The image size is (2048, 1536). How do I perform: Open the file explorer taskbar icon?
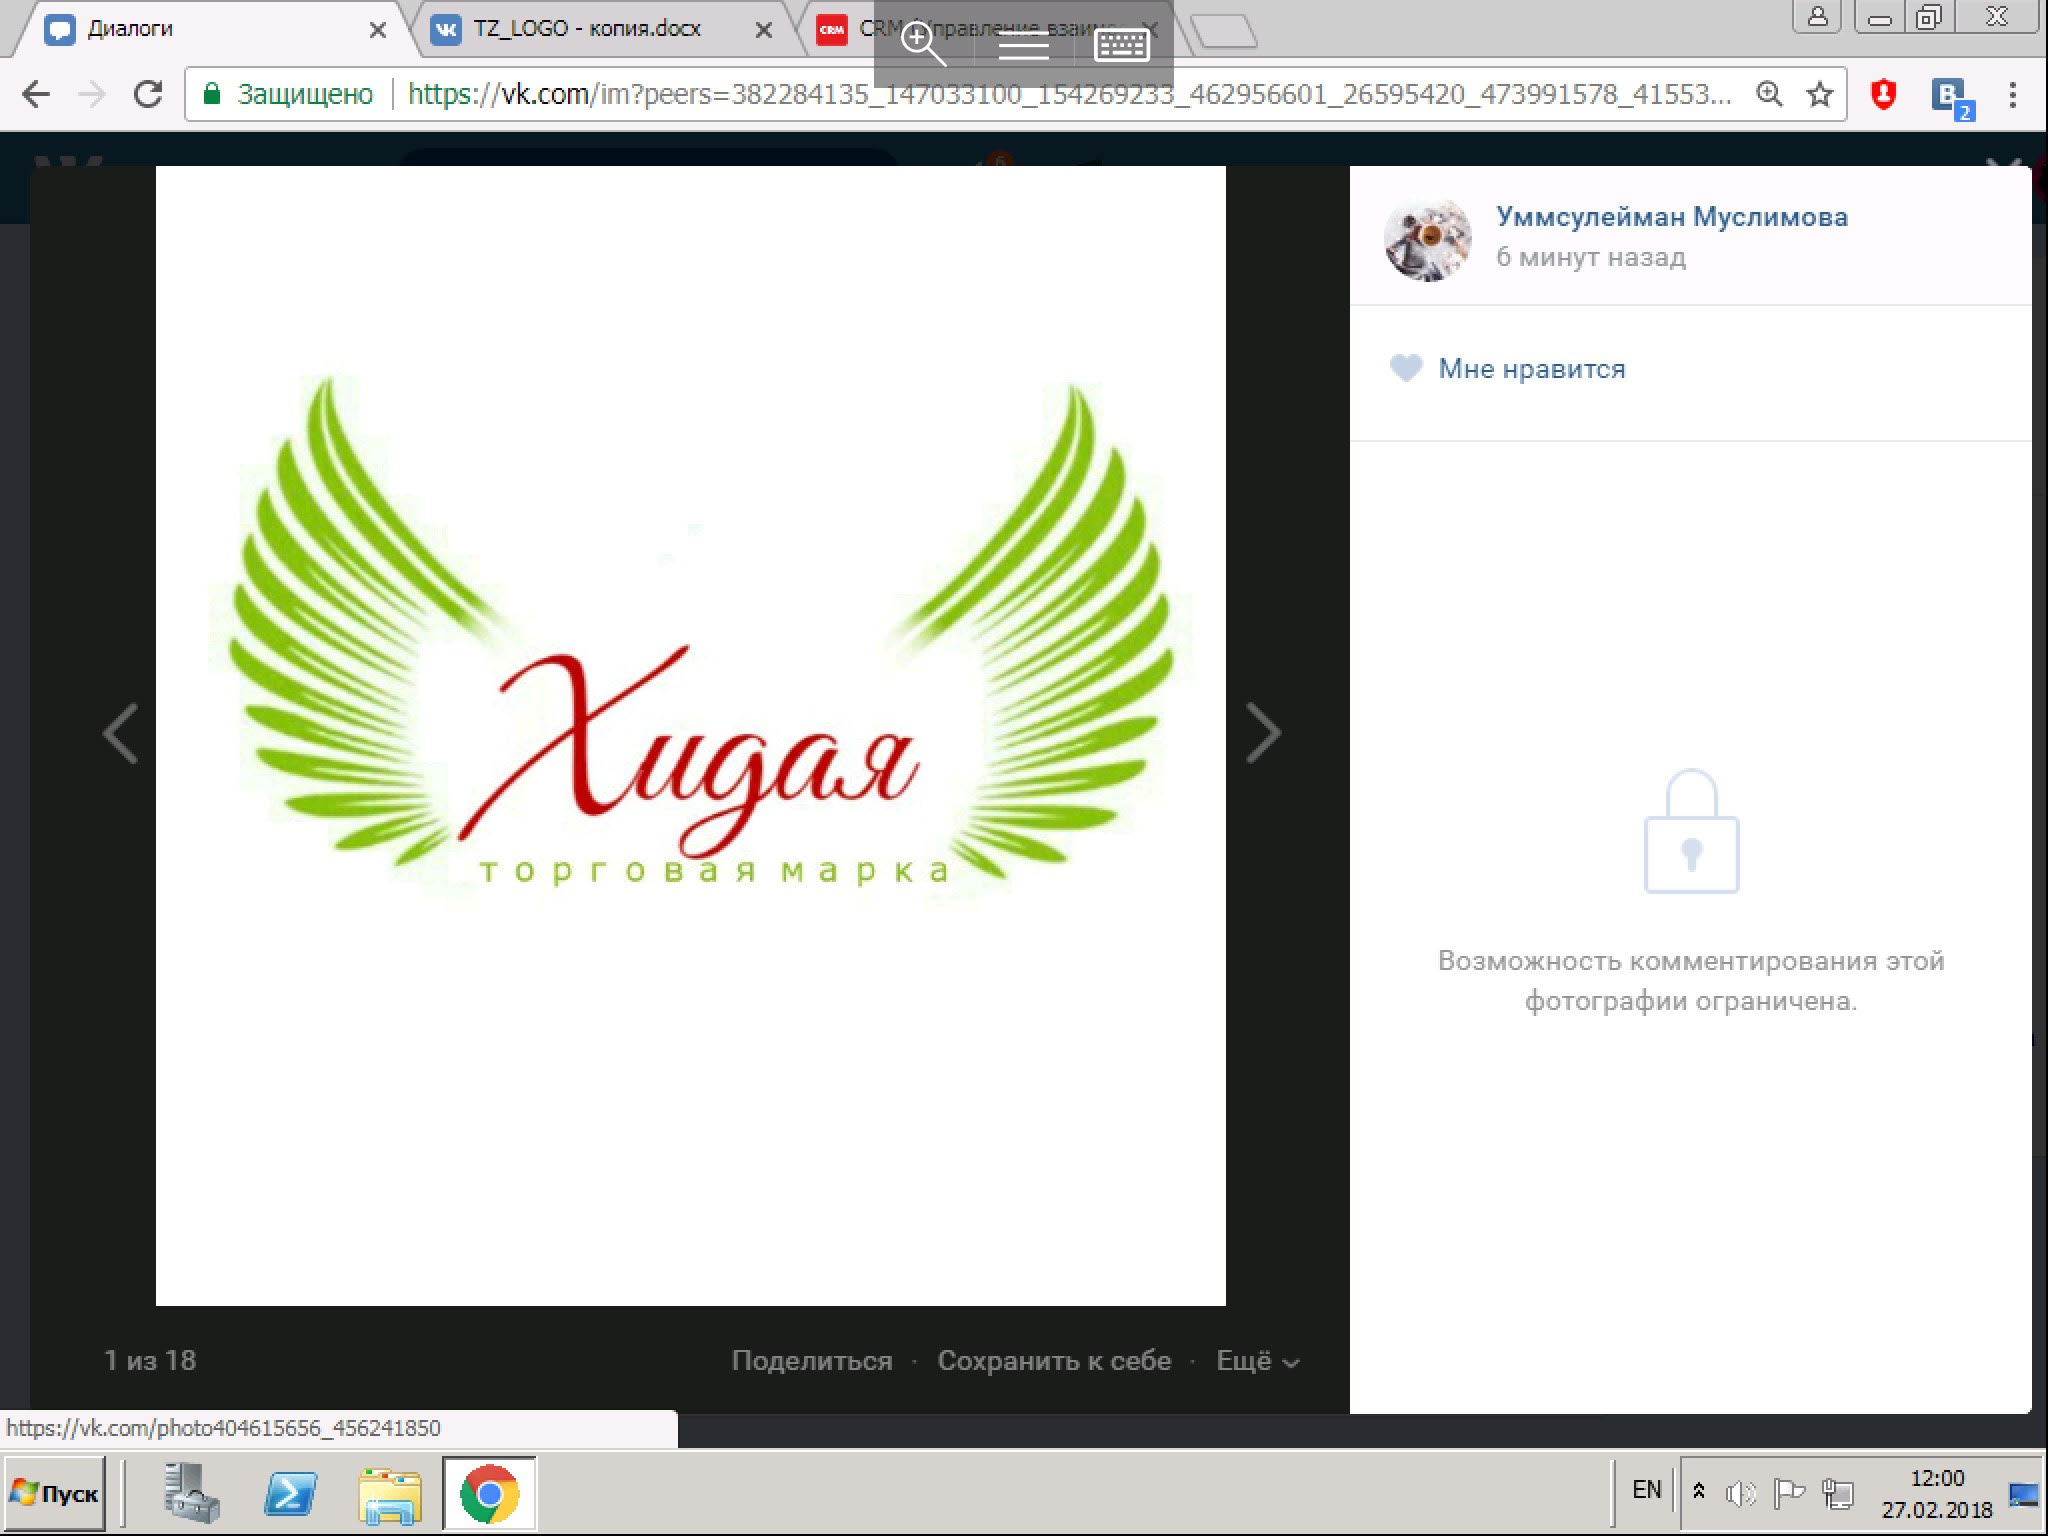tap(390, 1494)
